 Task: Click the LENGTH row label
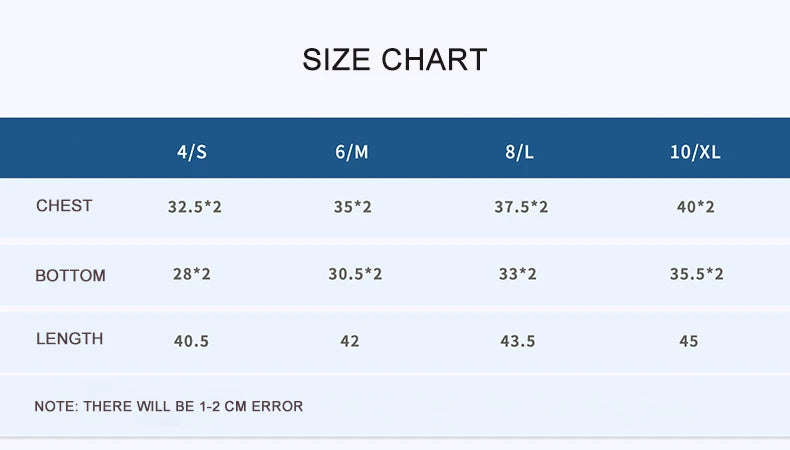click(x=69, y=339)
